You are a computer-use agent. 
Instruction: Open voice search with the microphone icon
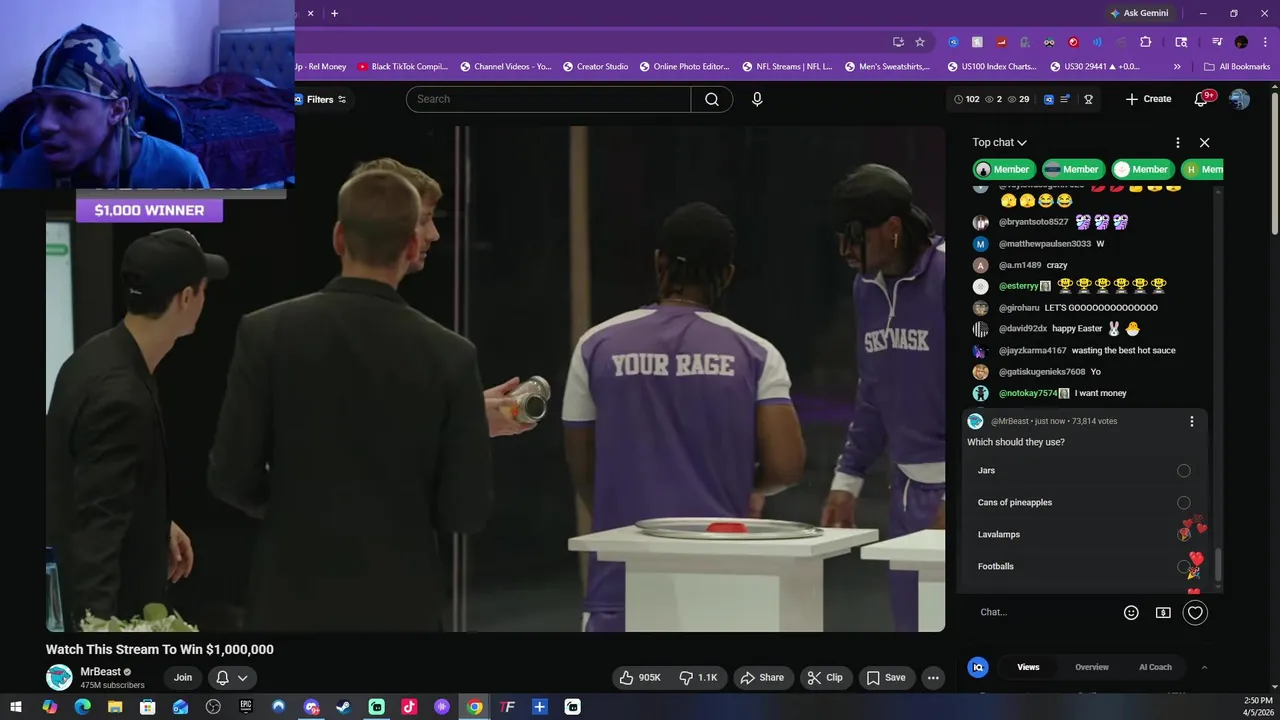pos(757,99)
